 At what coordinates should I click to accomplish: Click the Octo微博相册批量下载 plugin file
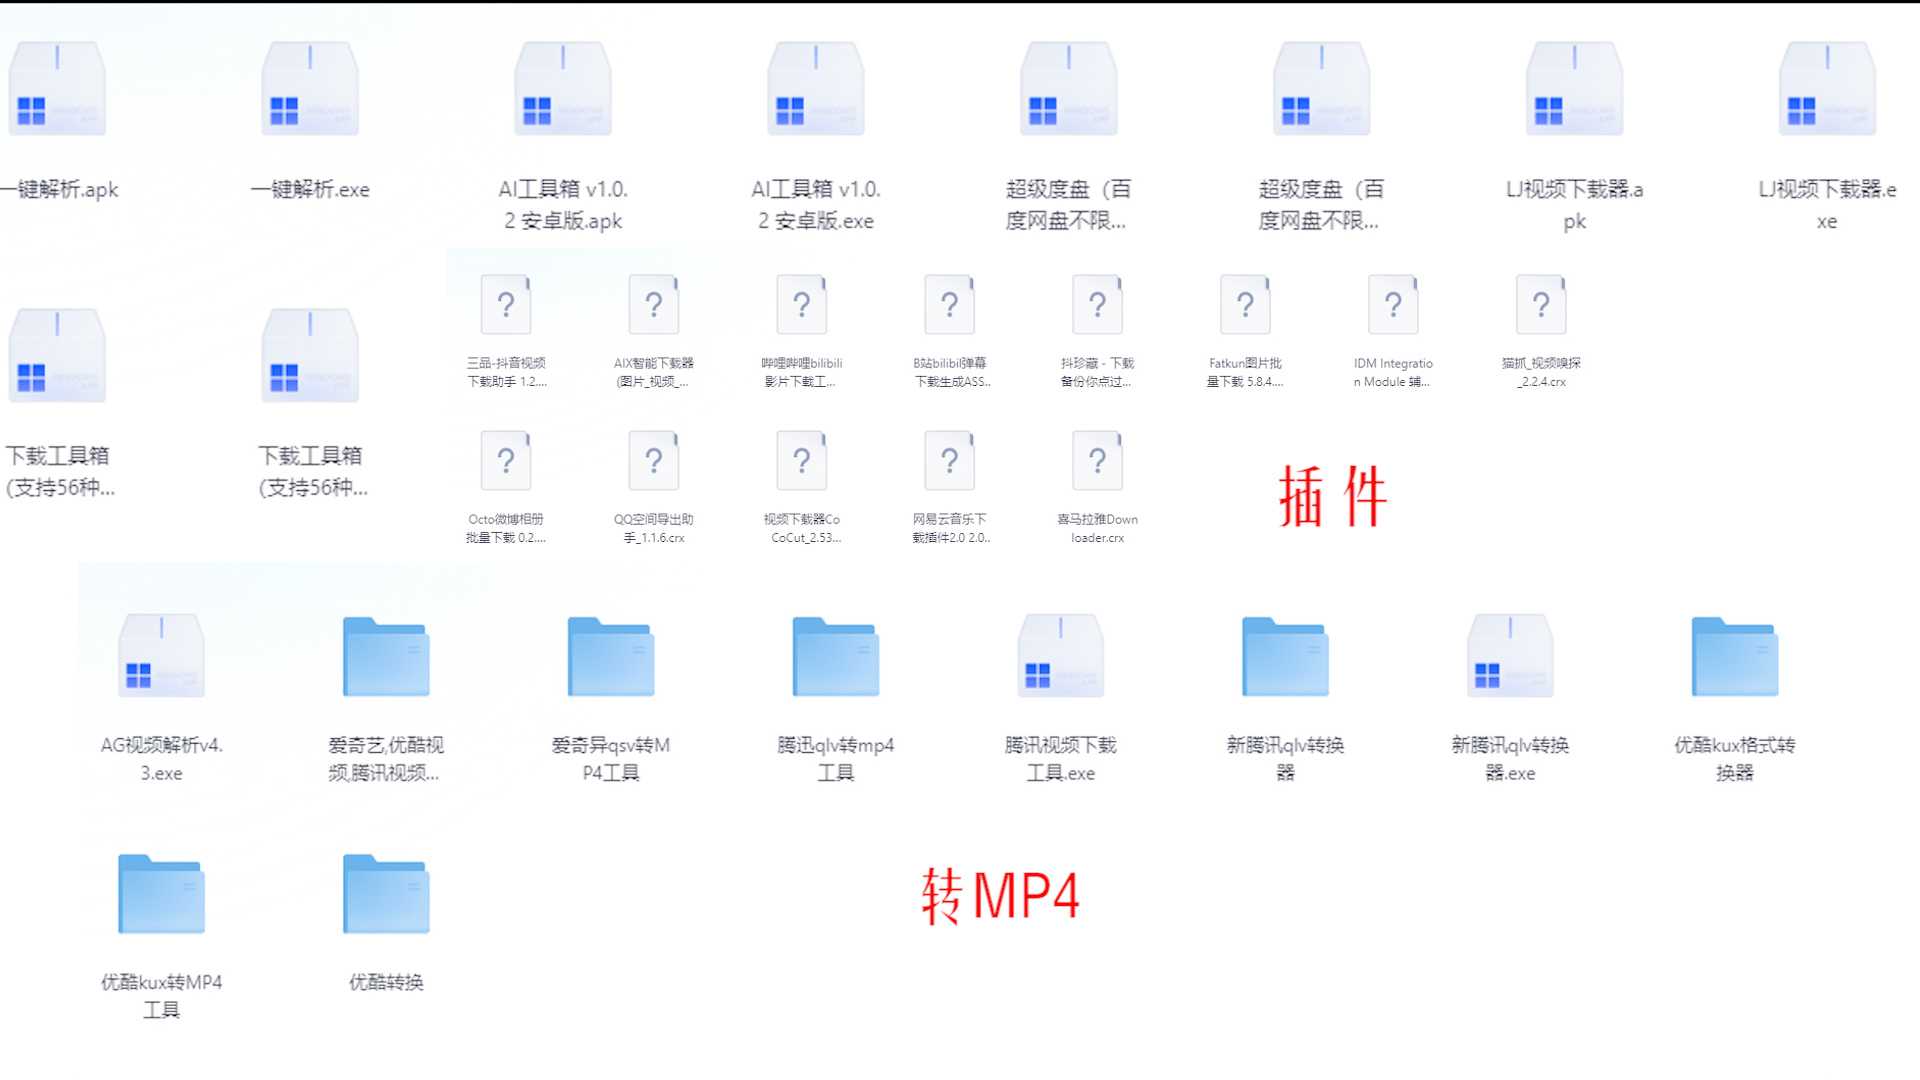(506, 461)
